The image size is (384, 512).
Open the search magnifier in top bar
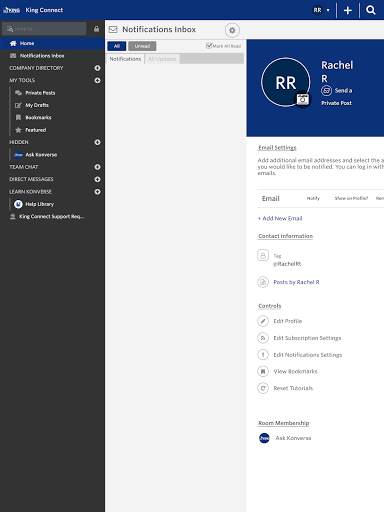pyautogui.click(x=371, y=10)
